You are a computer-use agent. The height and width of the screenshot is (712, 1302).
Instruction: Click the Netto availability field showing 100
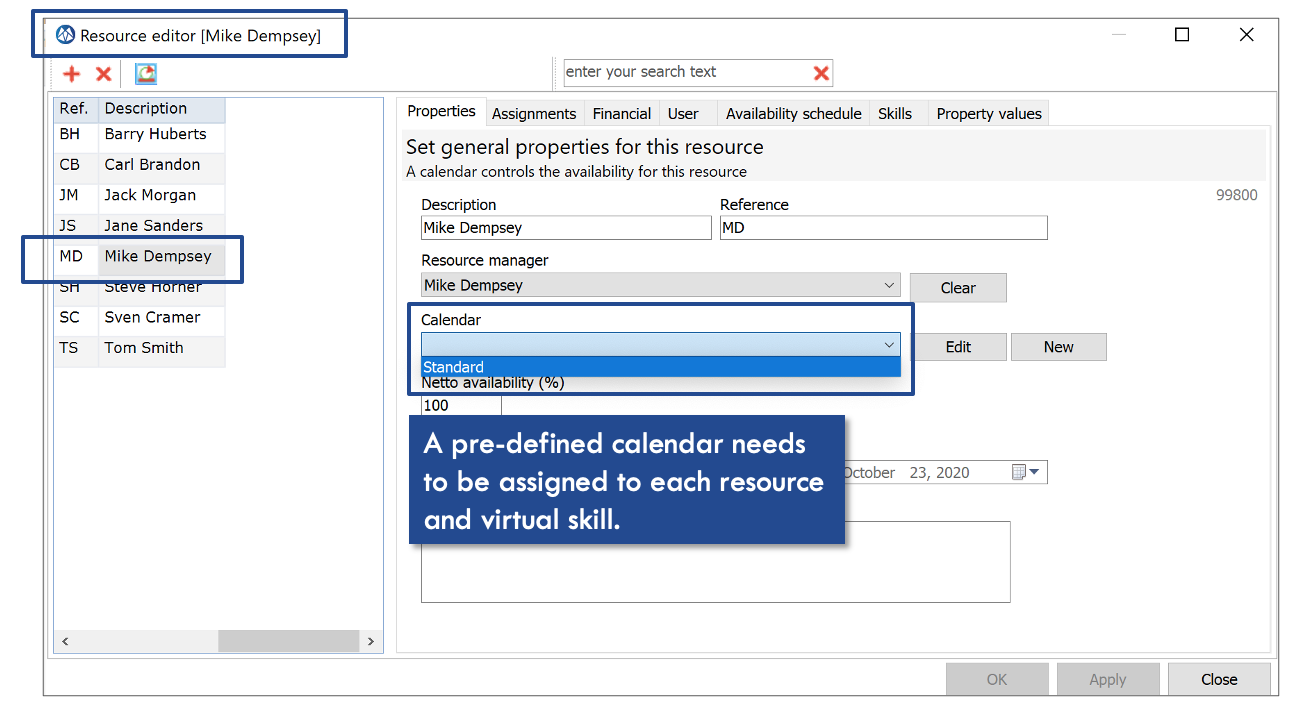click(x=461, y=405)
